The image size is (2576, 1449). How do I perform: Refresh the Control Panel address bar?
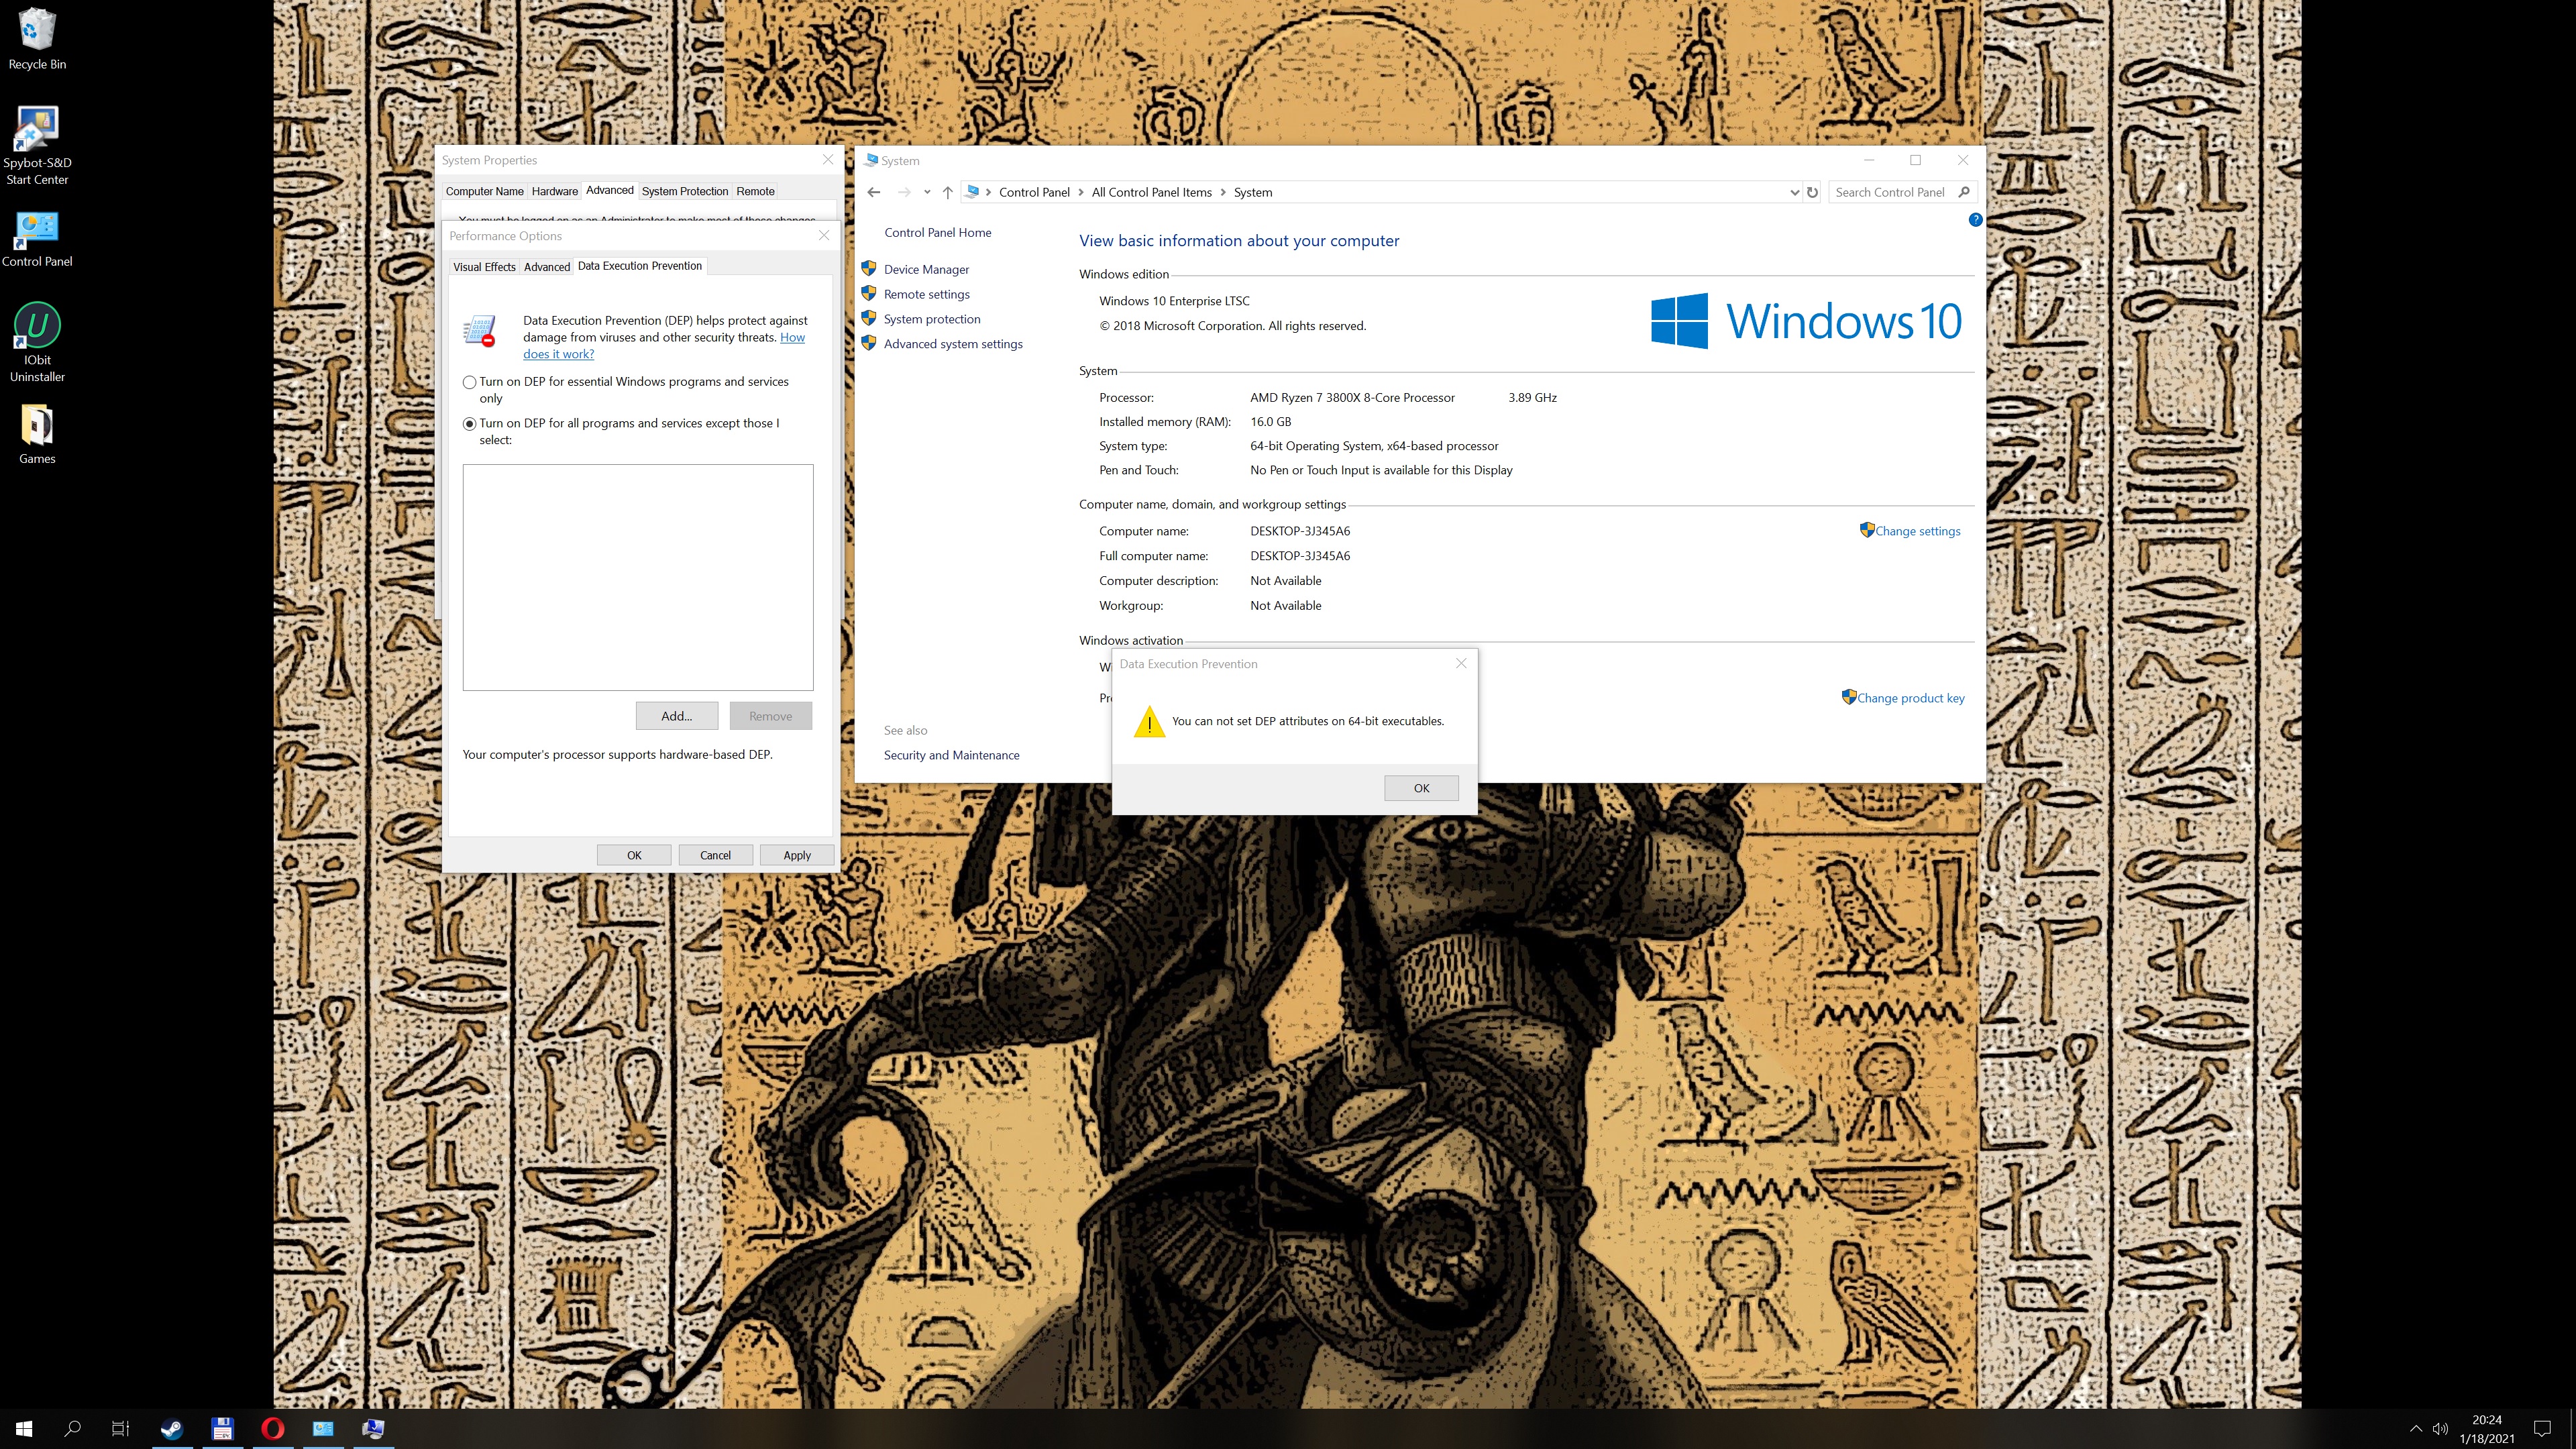pyautogui.click(x=1812, y=192)
